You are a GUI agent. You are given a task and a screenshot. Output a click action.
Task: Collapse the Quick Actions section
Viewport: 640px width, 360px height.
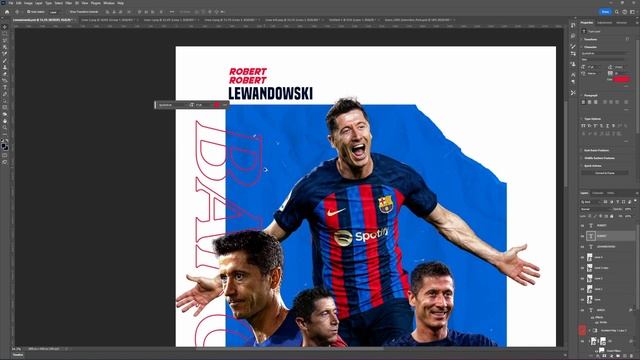click(x=582, y=166)
